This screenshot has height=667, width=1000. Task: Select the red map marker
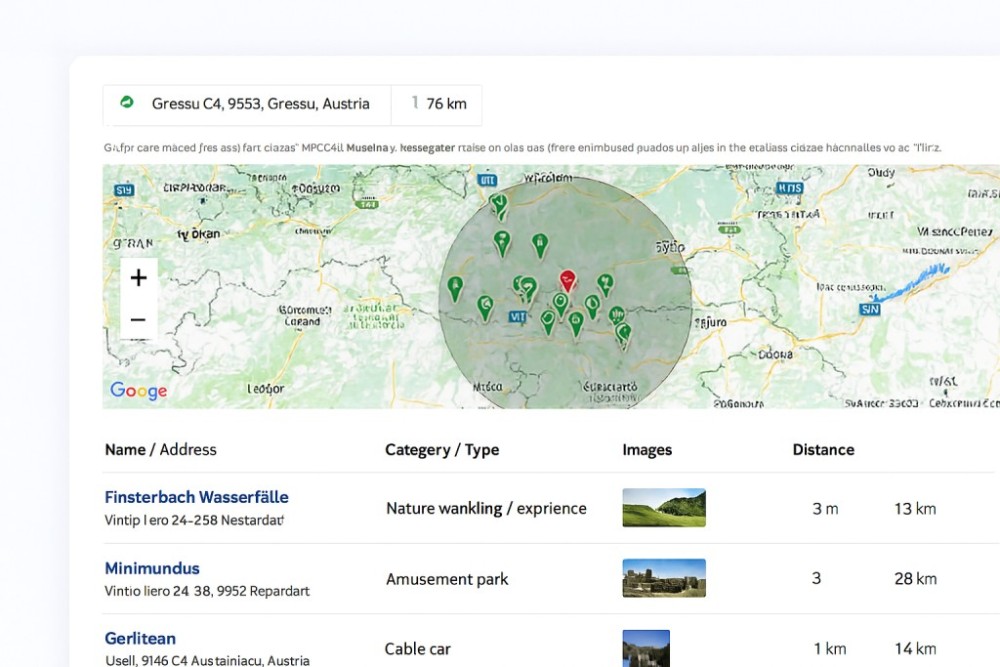click(567, 280)
